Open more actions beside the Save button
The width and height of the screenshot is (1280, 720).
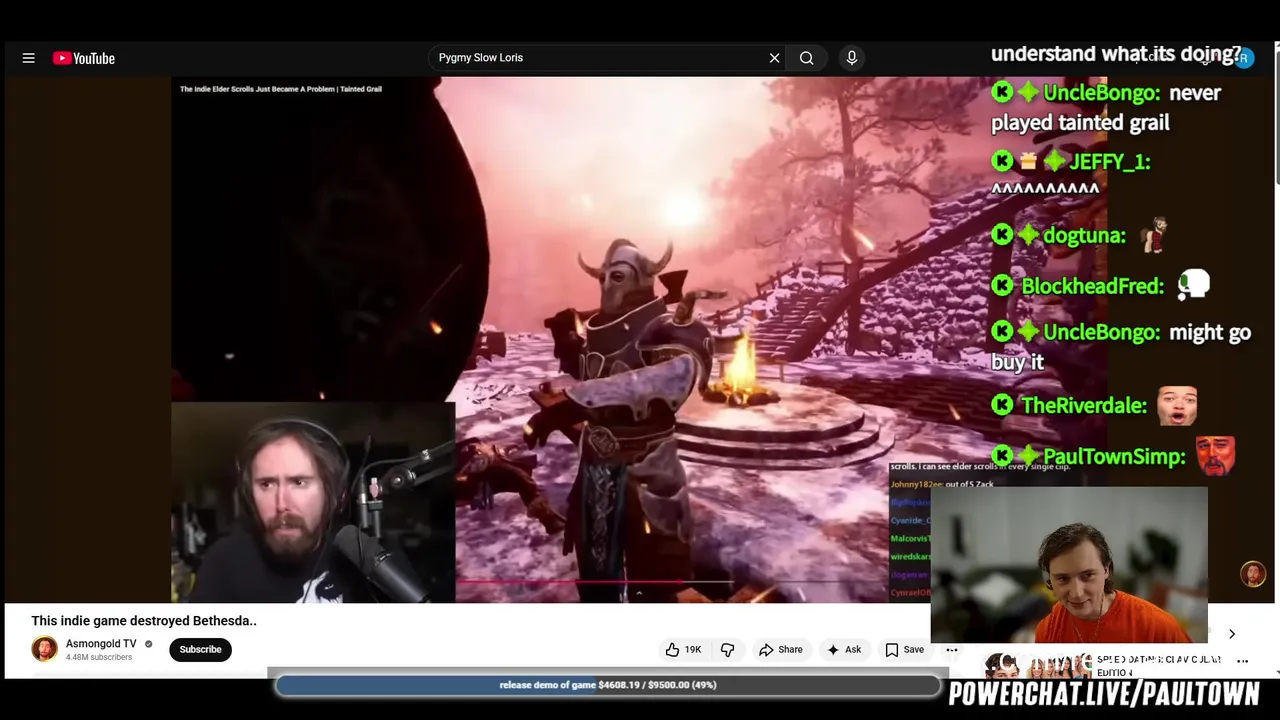click(x=952, y=650)
